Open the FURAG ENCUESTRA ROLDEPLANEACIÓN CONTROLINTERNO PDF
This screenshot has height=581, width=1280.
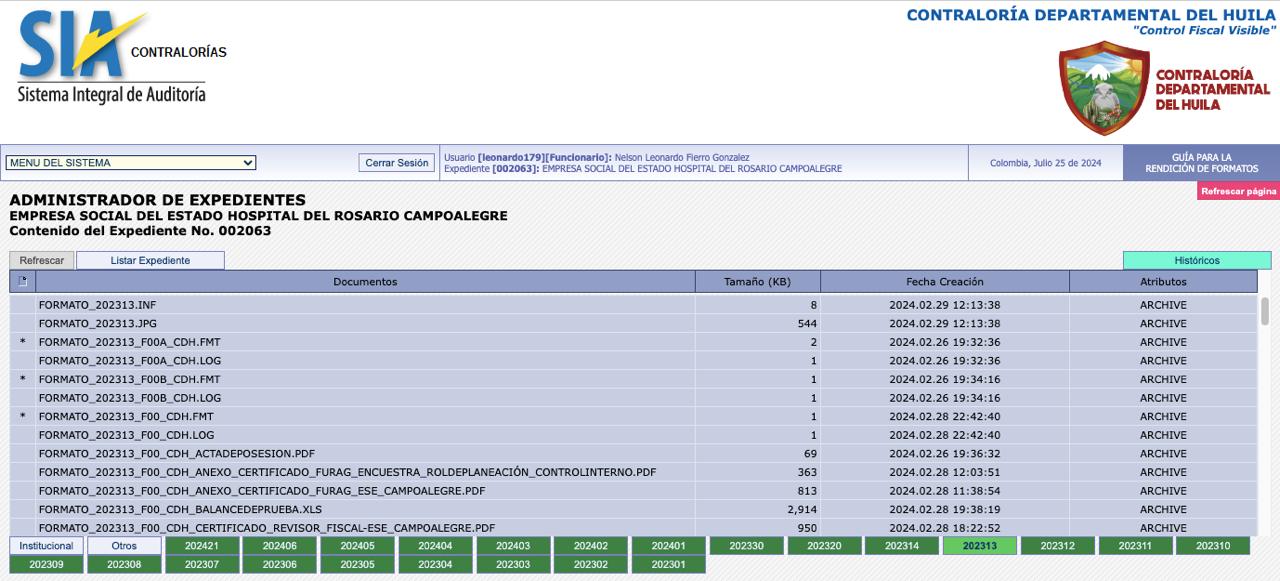coord(348,472)
